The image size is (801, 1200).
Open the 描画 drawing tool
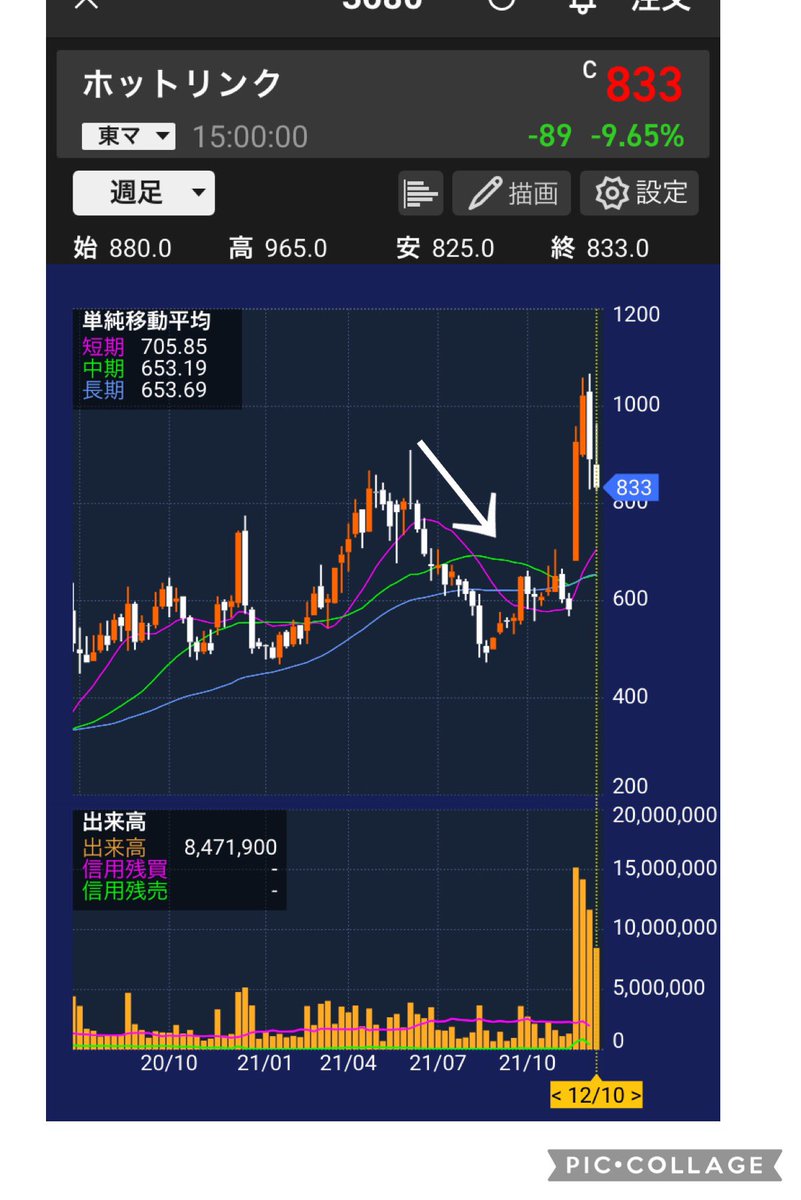(x=512, y=193)
